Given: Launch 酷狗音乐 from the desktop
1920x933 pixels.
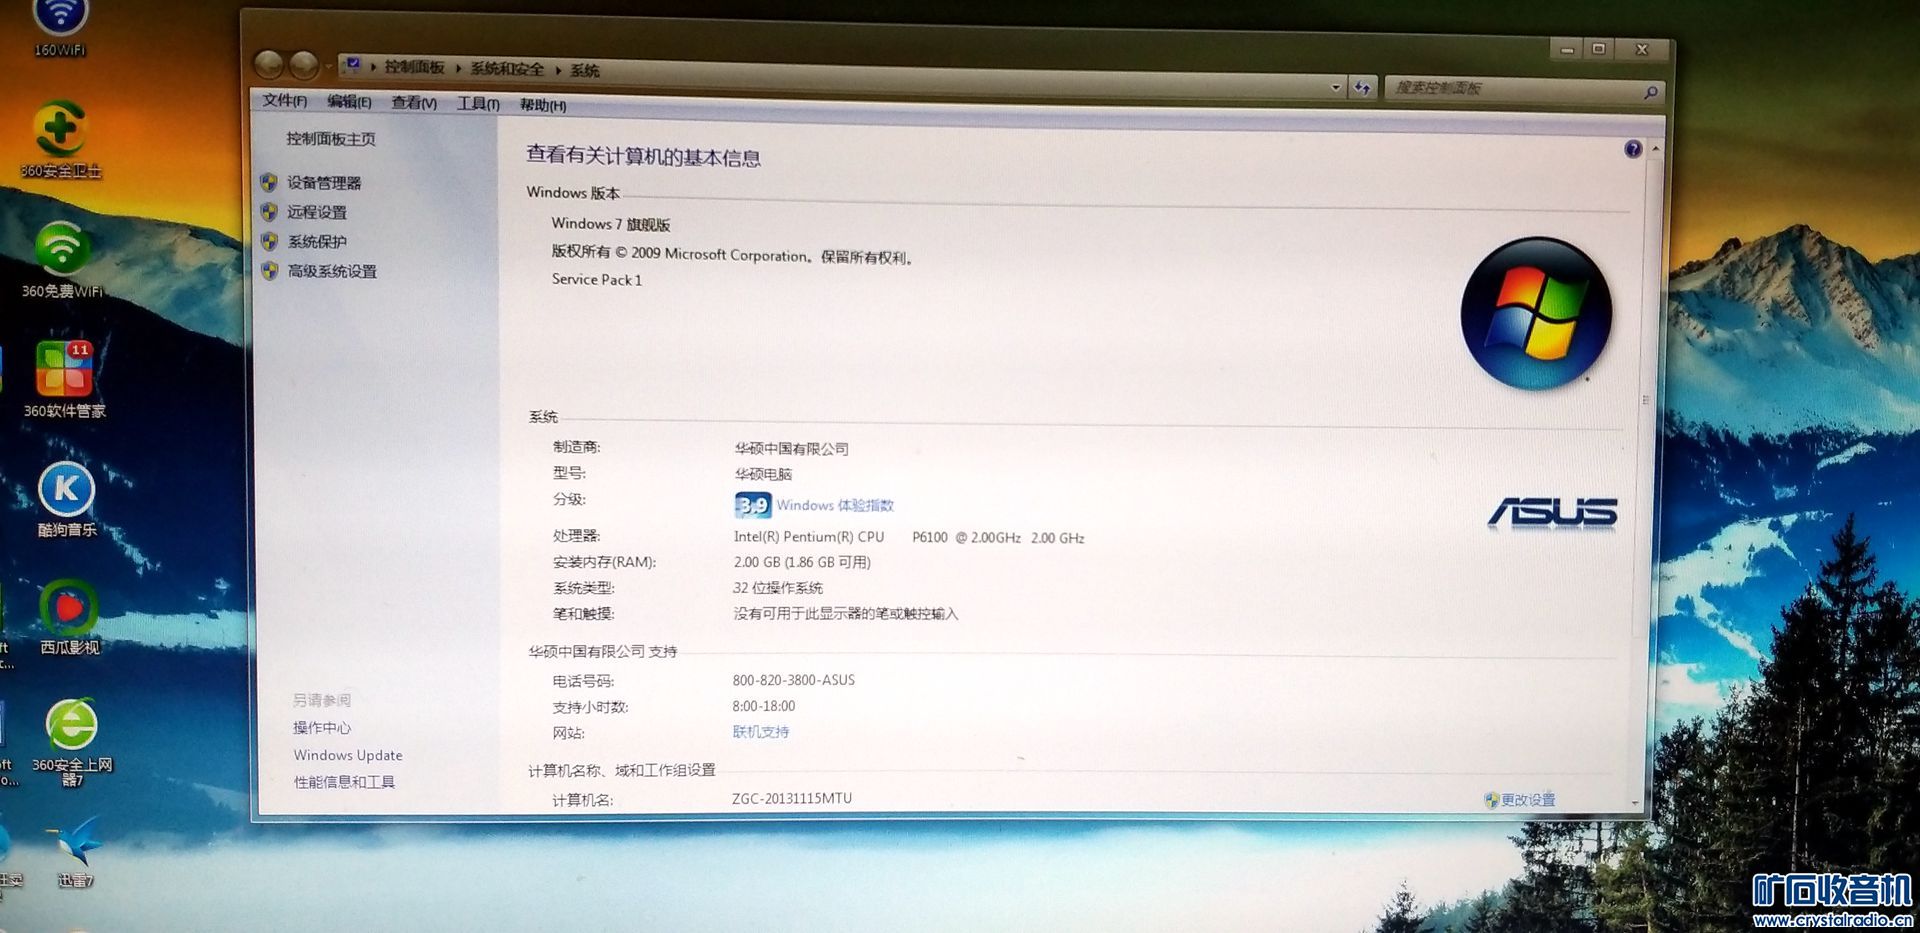Looking at the screenshot, I should [x=66, y=490].
